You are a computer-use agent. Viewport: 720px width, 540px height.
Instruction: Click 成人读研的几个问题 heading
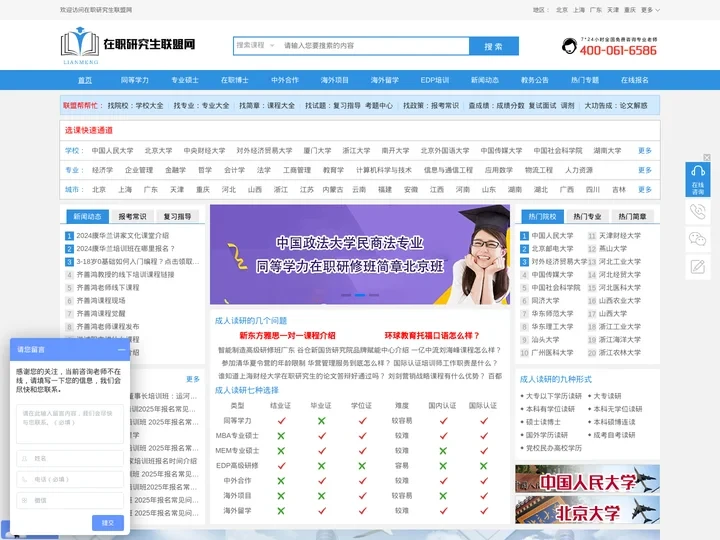(251, 321)
